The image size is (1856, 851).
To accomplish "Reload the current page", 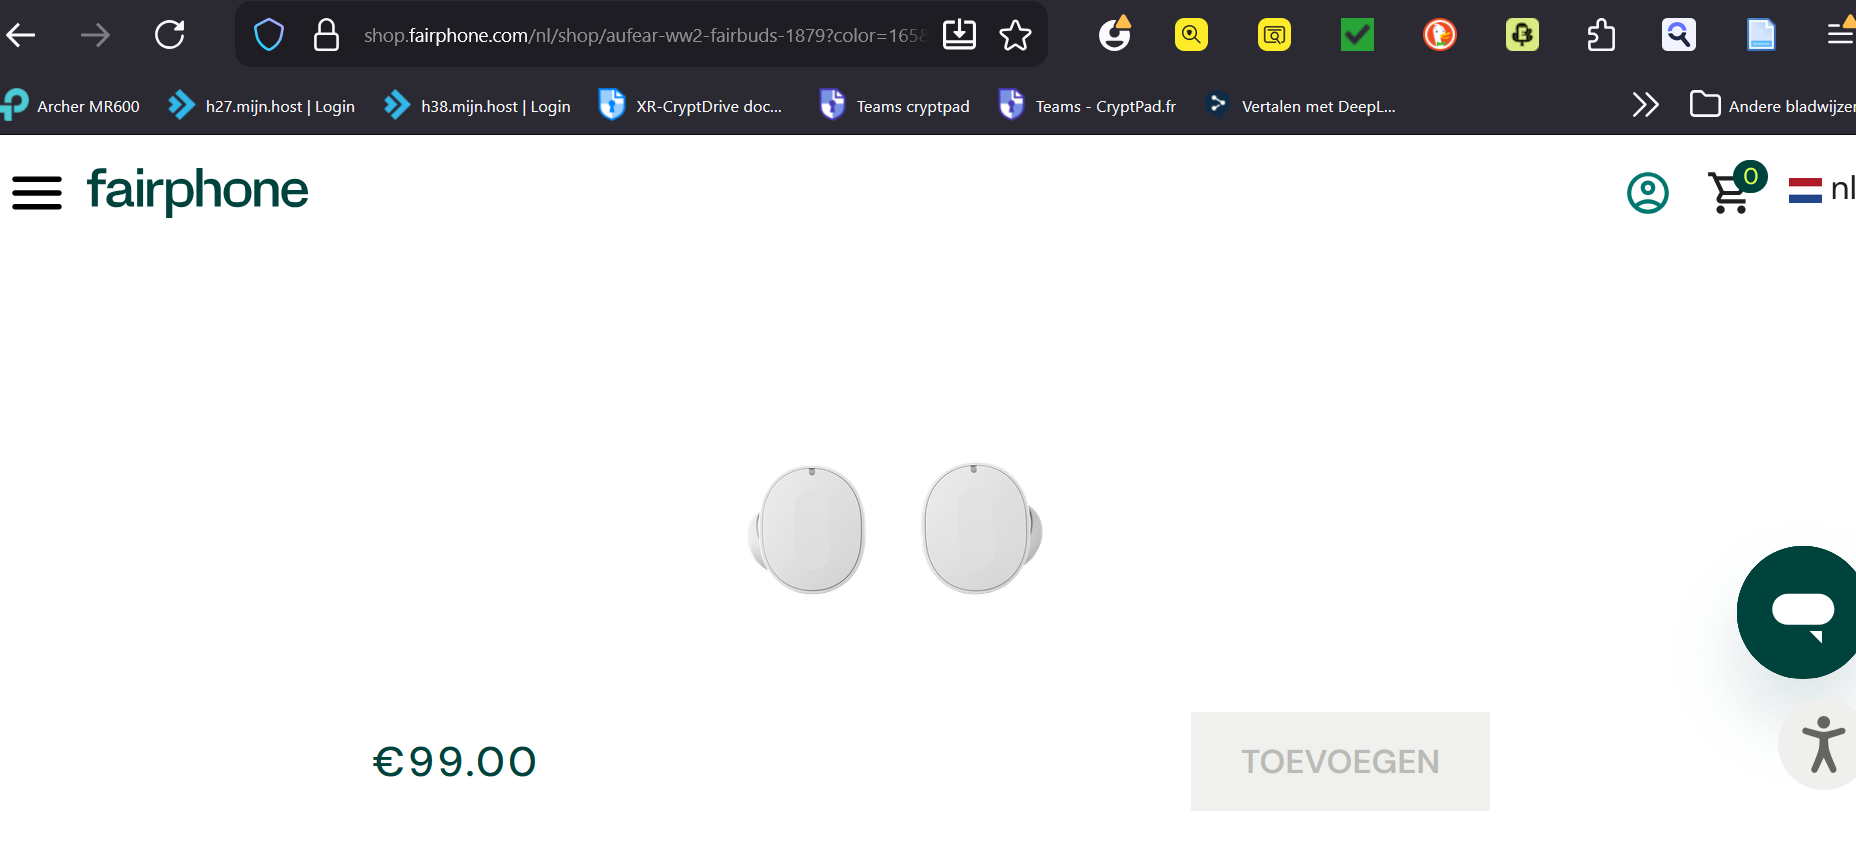I will [170, 36].
